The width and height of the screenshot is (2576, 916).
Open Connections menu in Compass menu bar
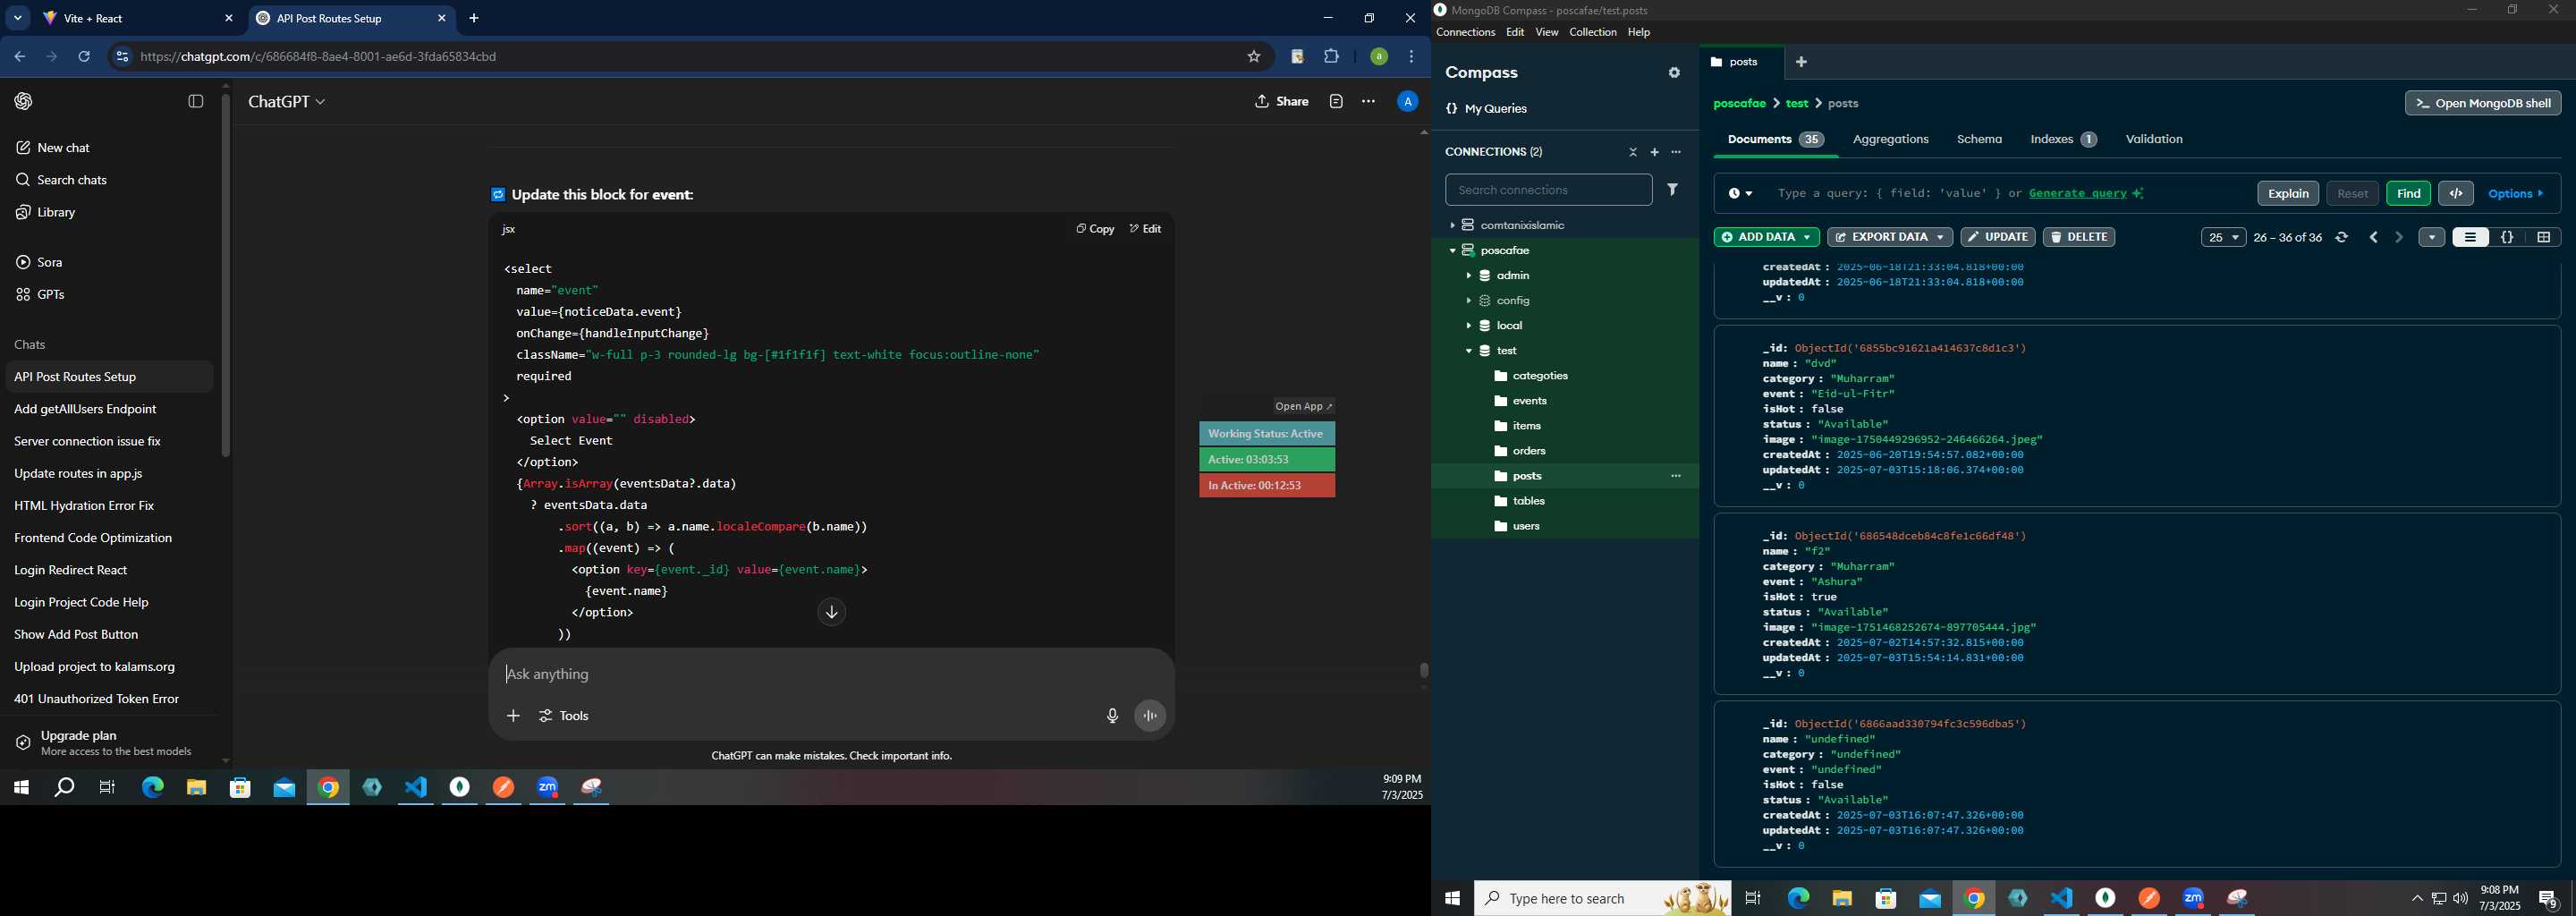point(1465,32)
